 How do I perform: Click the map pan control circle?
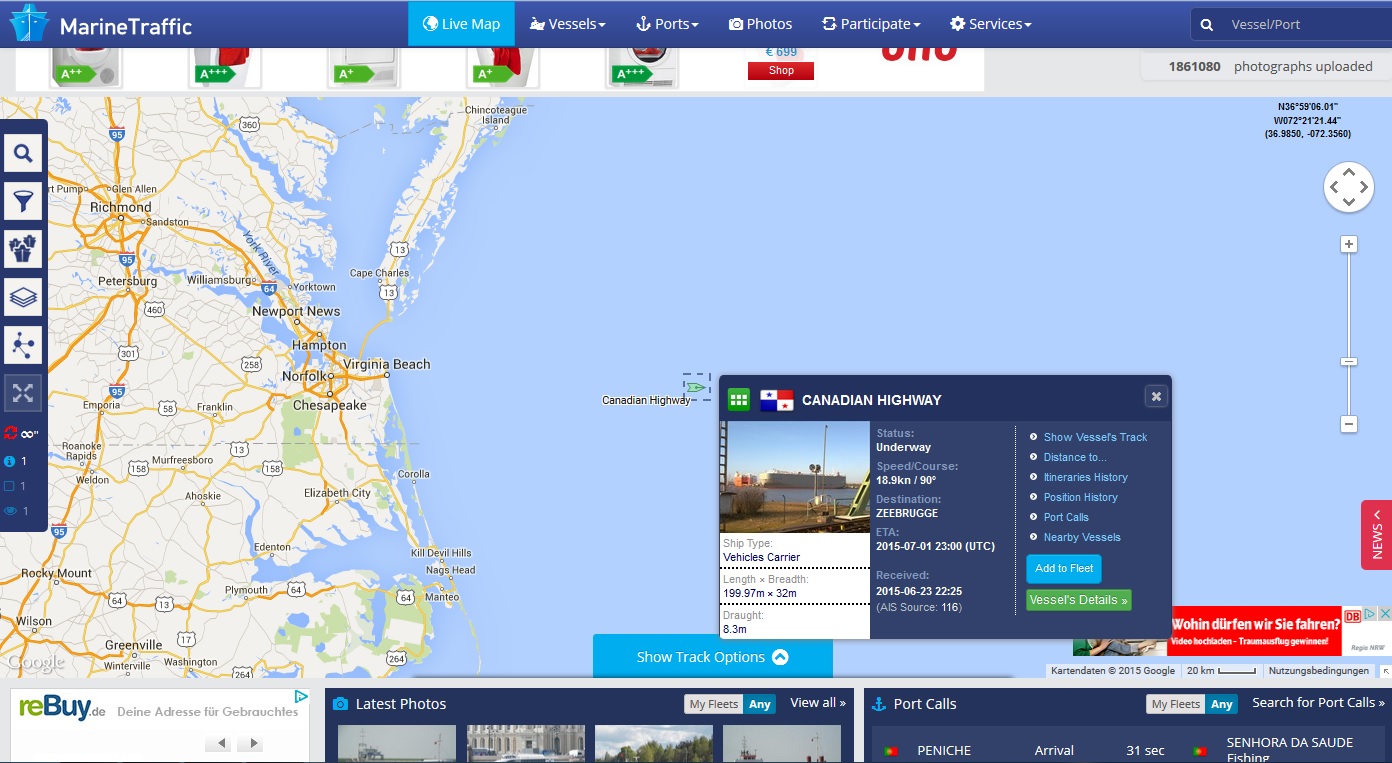pyautogui.click(x=1348, y=187)
